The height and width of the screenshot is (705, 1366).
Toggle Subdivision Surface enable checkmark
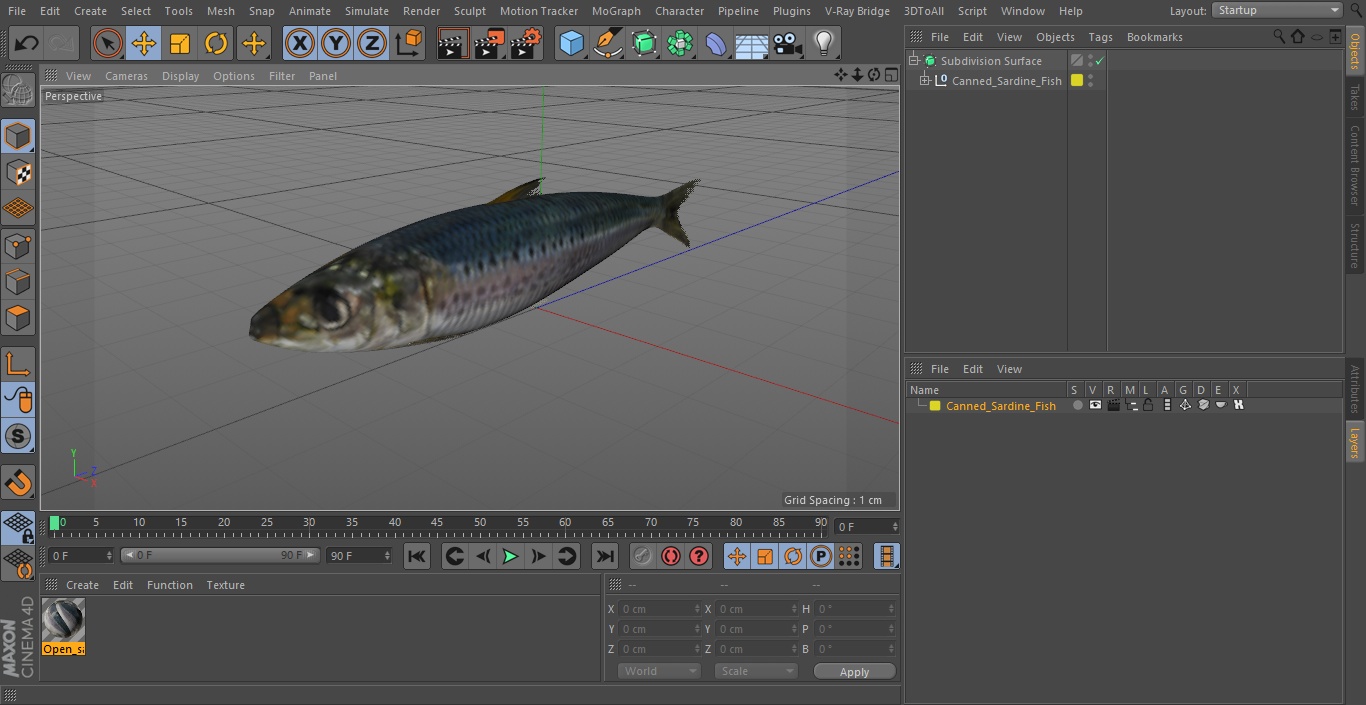[x=1099, y=61]
